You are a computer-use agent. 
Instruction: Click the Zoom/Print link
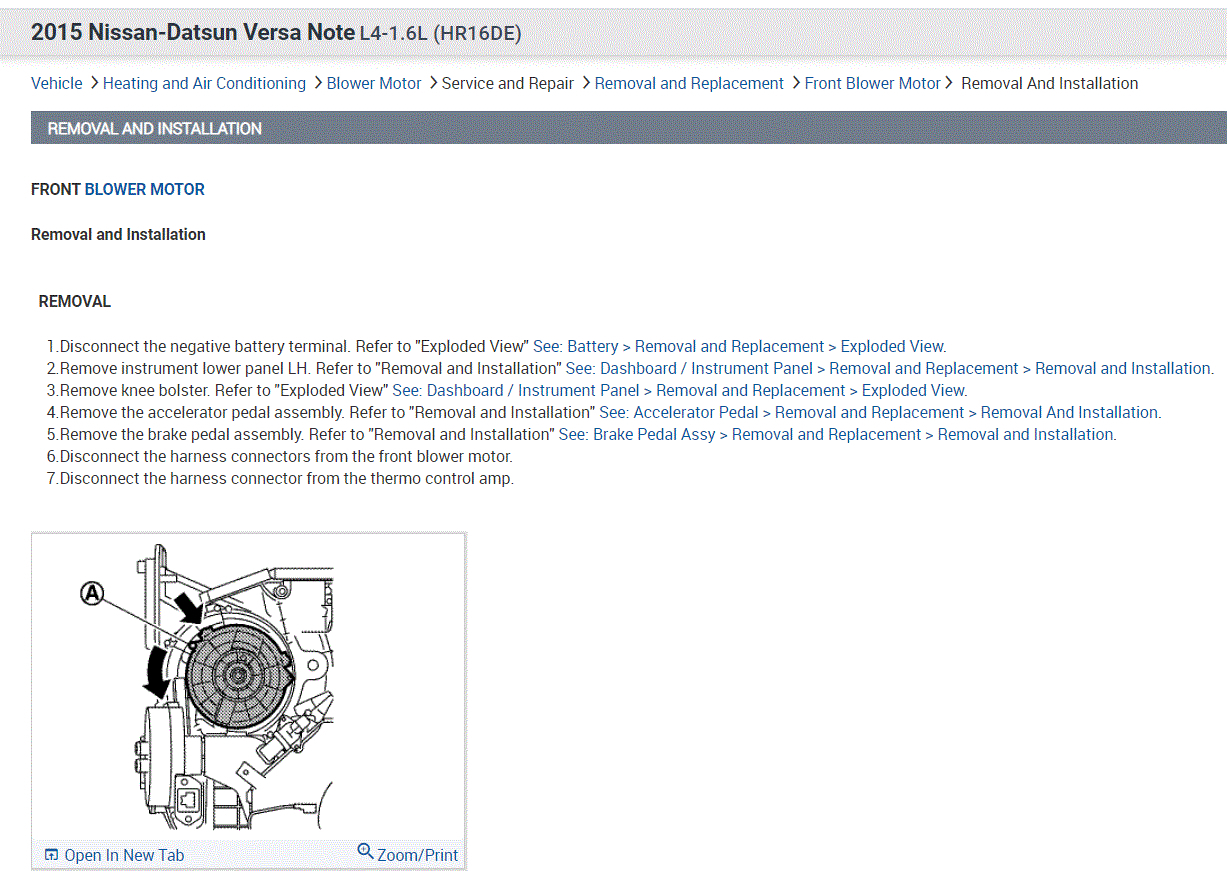point(417,855)
